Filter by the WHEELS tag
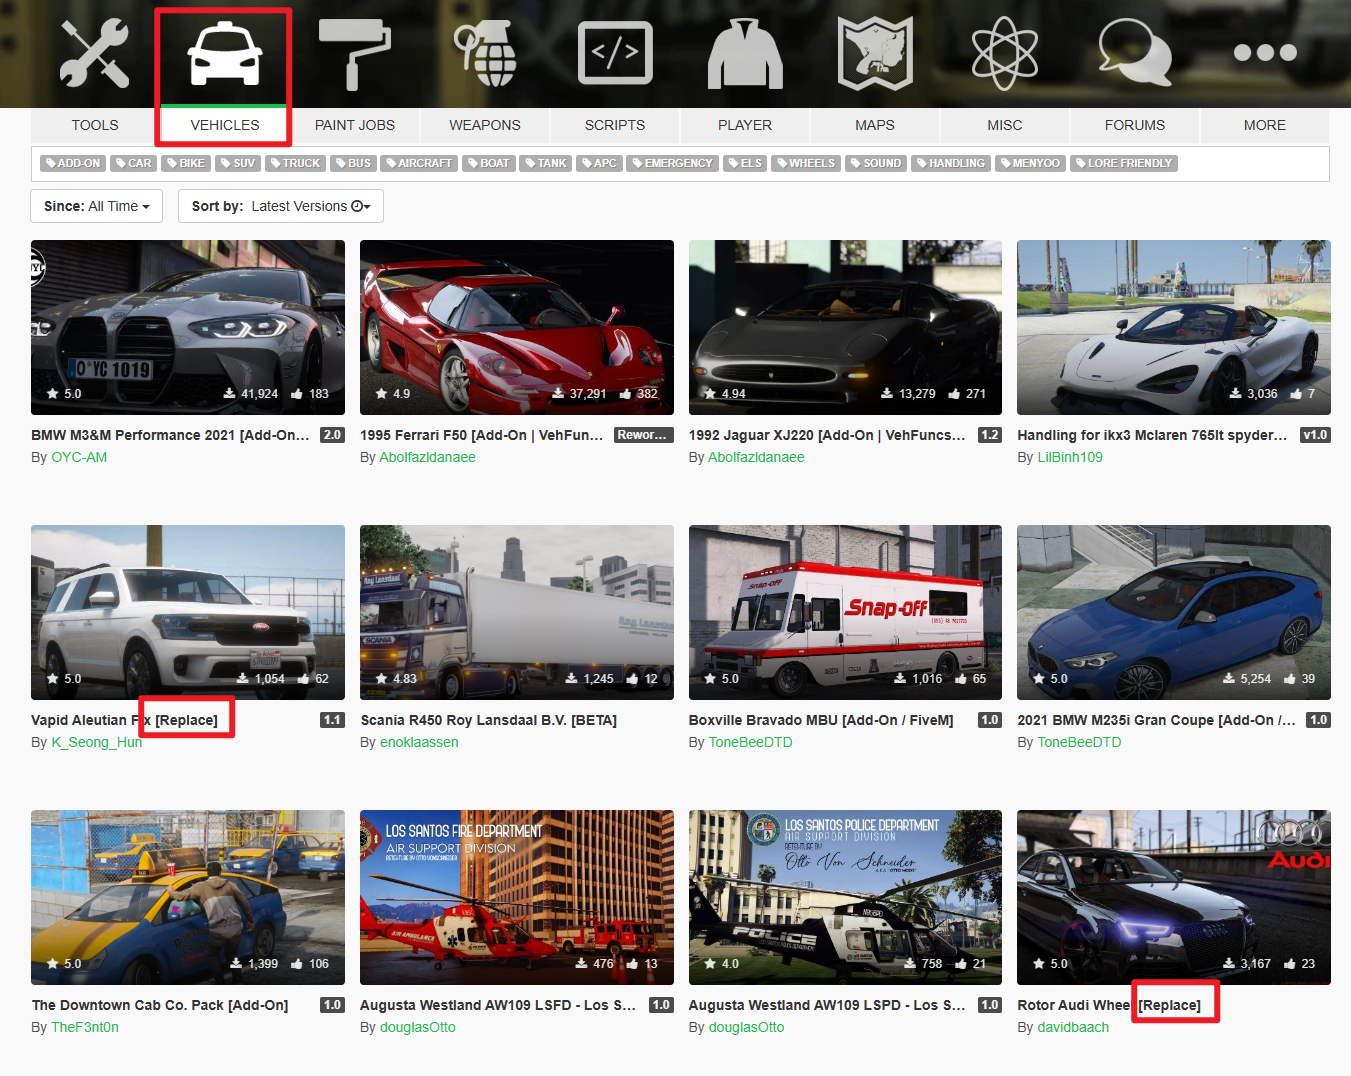1351x1076 pixels. coord(806,163)
